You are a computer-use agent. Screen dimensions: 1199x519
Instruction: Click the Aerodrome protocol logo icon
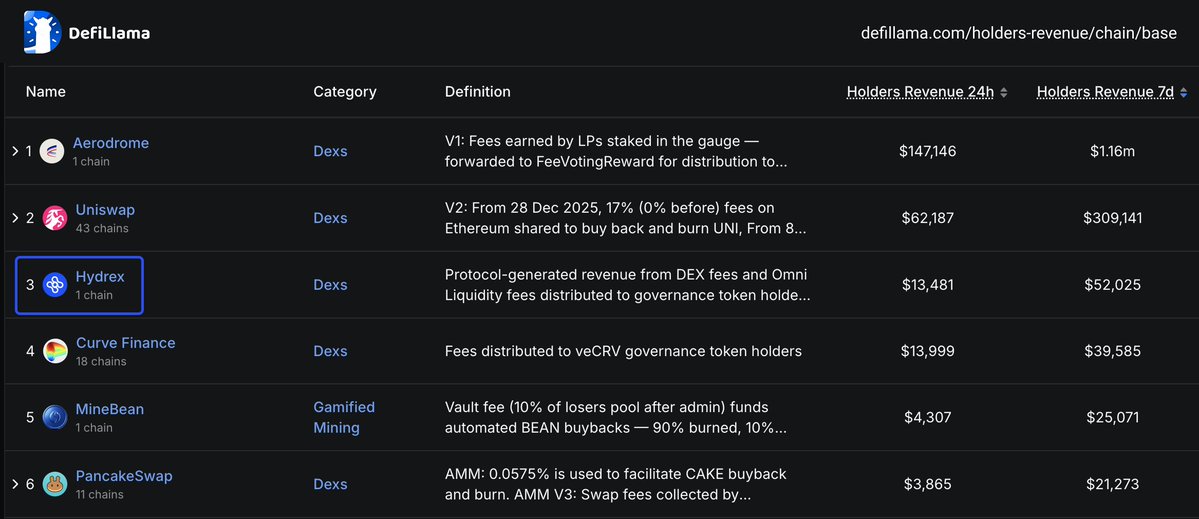click(52, 151)
